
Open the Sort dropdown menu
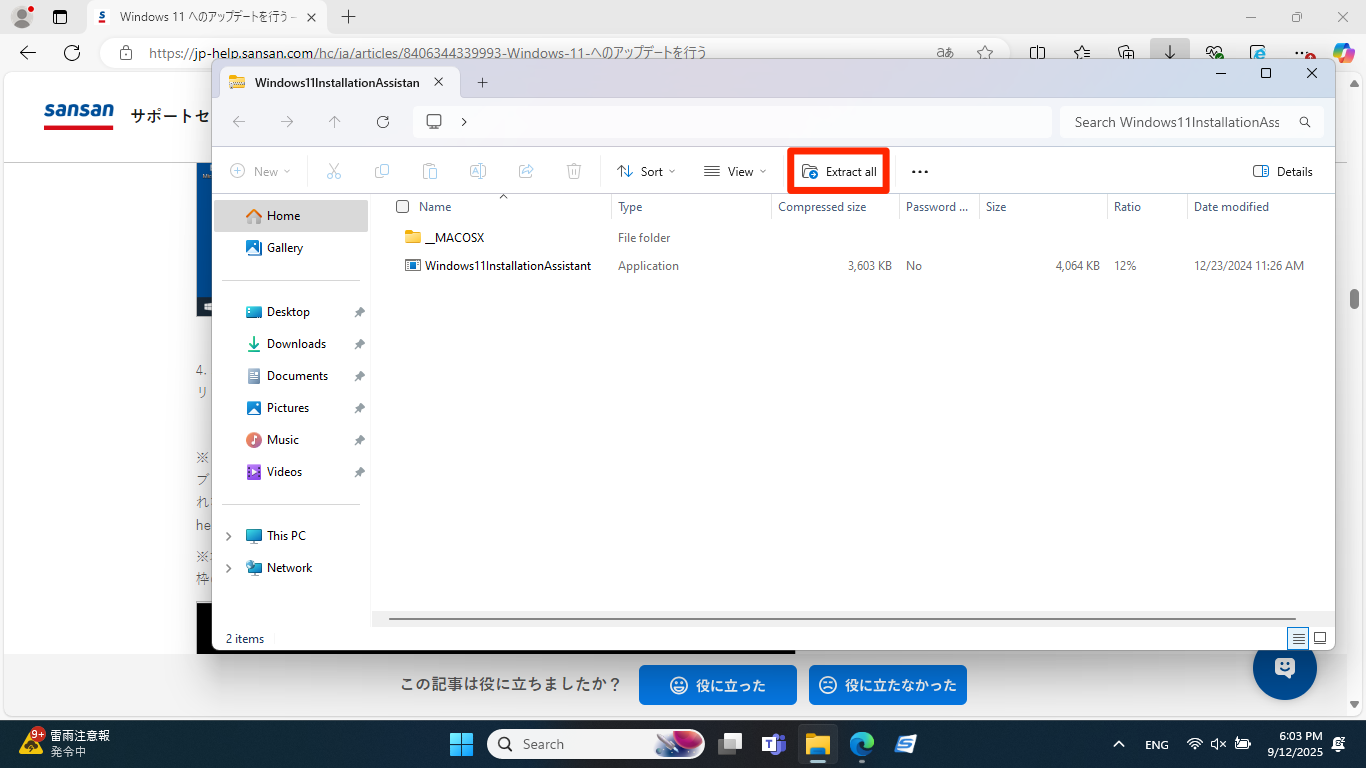coord(646,172)
